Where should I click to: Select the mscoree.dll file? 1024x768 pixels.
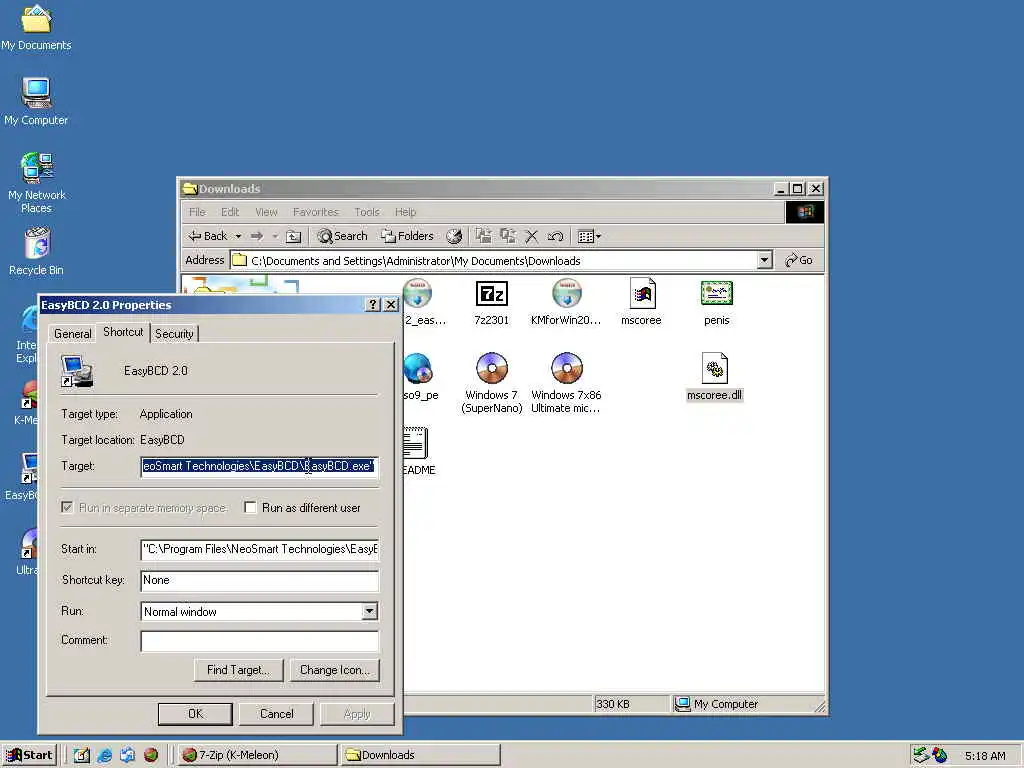714,377
